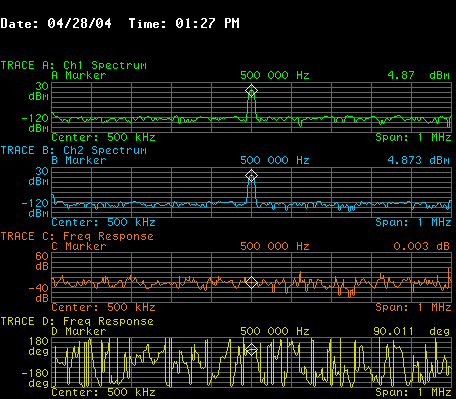
Task: Click Trace C 500 000 Hz marker frequency
Action: point(275,246)
